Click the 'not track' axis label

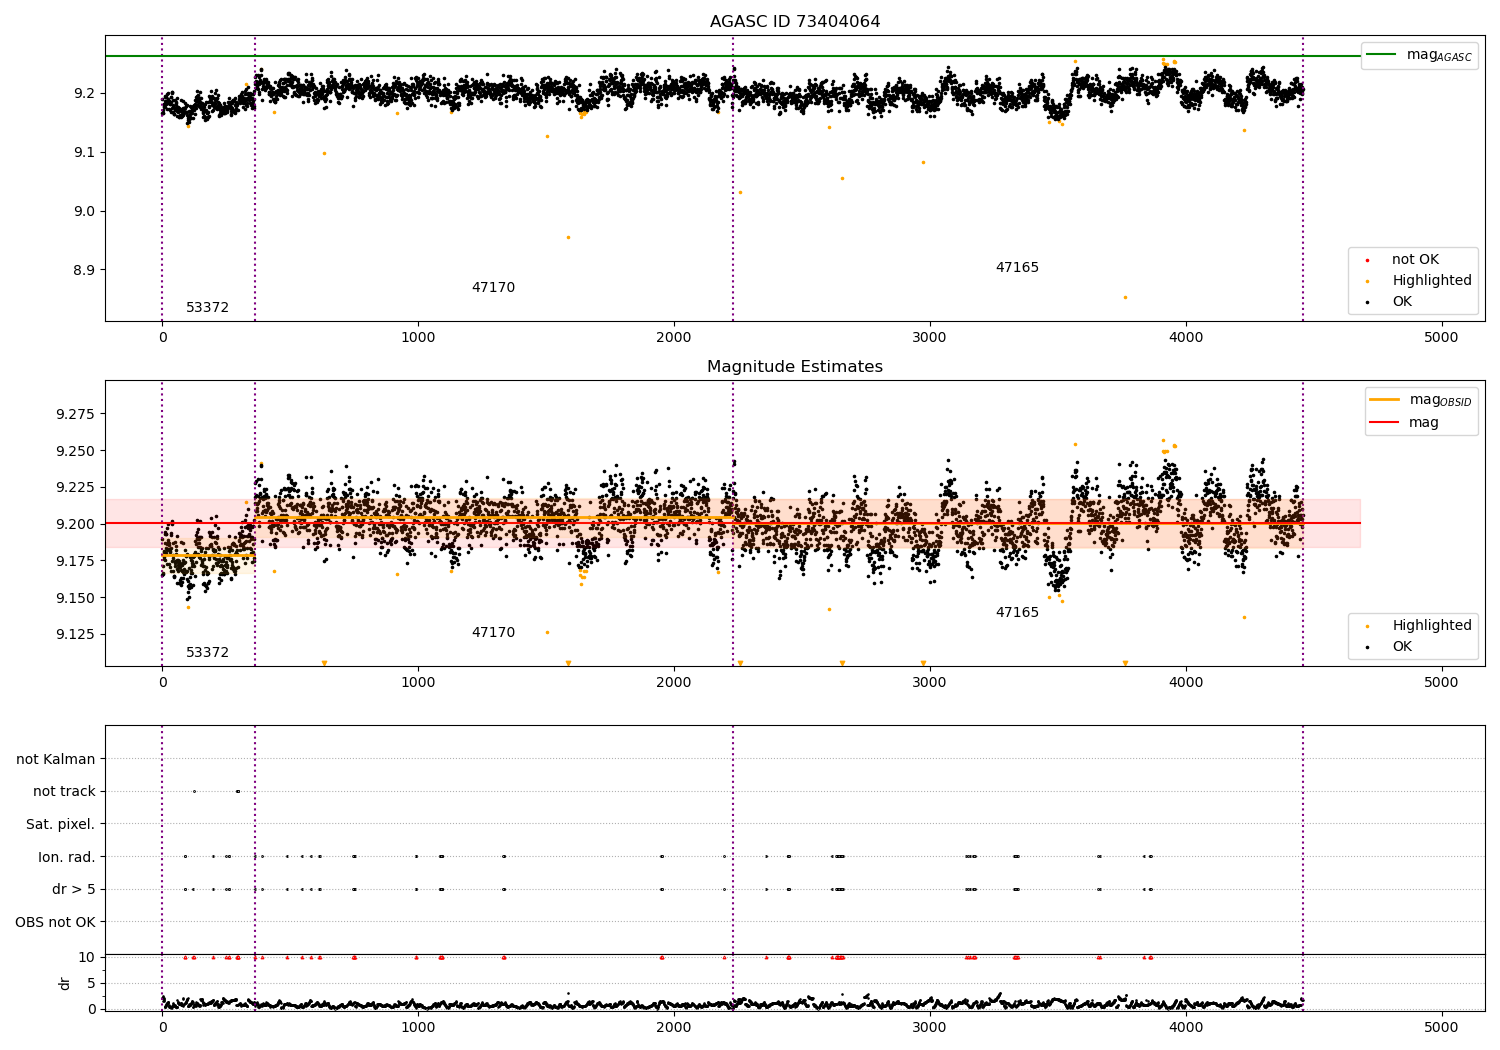64,792
